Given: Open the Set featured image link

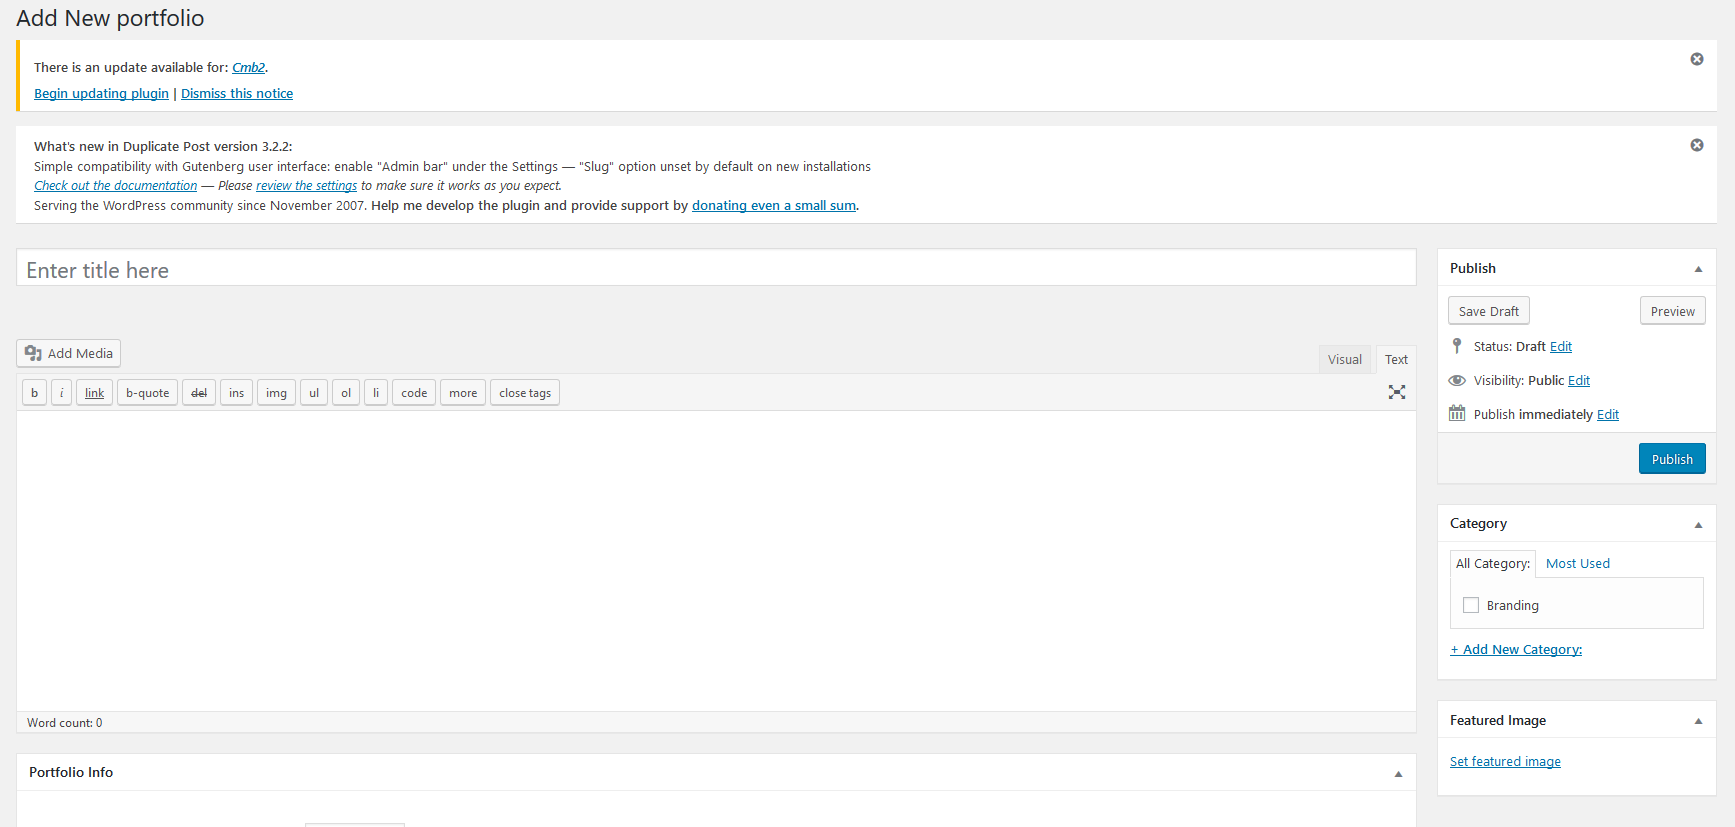Looking at the screenshot, I should [1504, 762].
